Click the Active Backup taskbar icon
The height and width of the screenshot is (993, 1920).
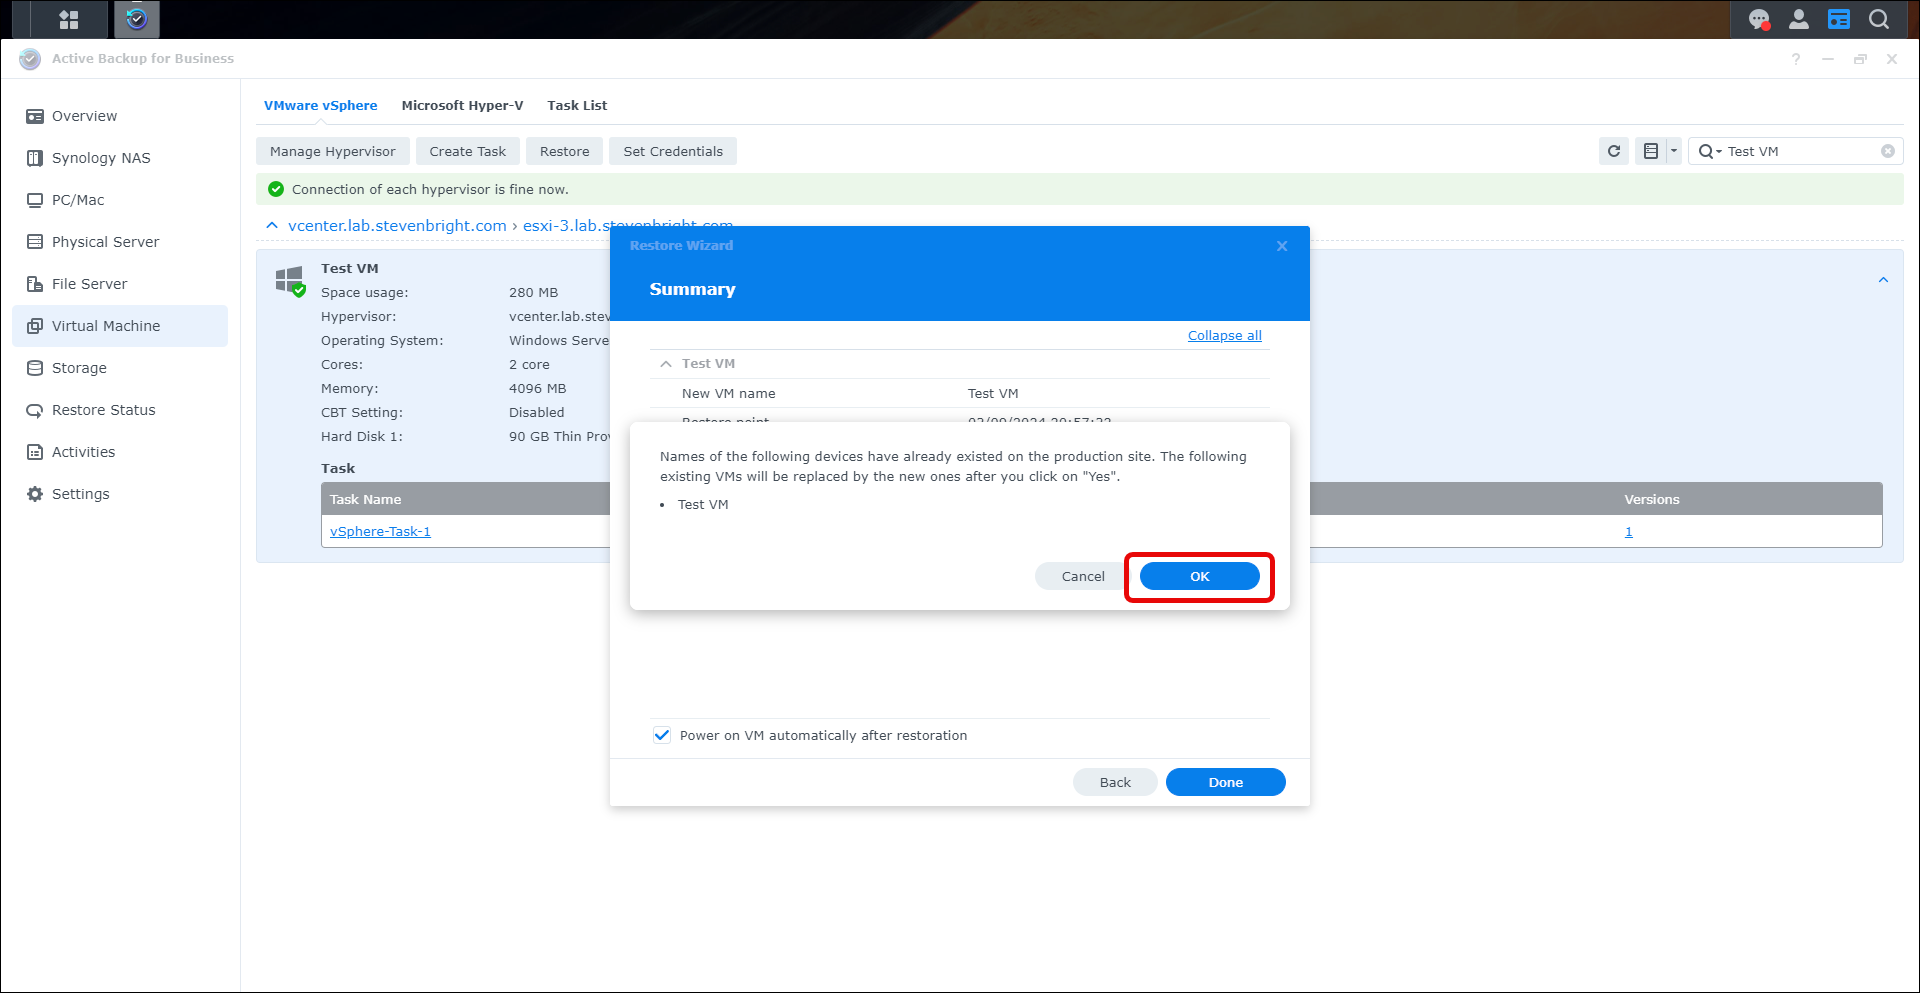click(x=137, y=19)
